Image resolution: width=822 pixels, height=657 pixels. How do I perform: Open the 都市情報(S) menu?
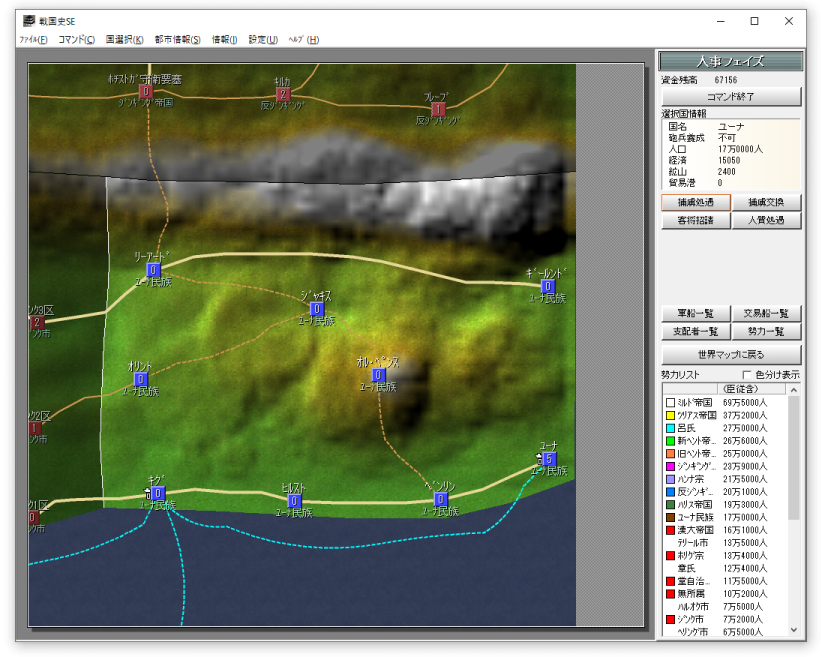point(178,39)
